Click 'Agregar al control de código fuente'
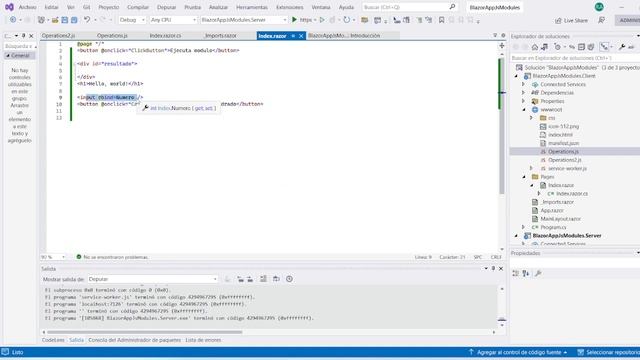The width and height of the screenshot is (640, 360). click(x=519, y=352)
